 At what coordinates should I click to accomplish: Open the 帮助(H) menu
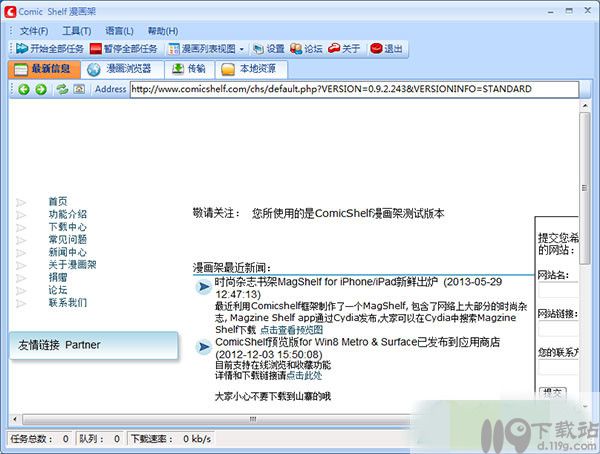click(163, 31)
